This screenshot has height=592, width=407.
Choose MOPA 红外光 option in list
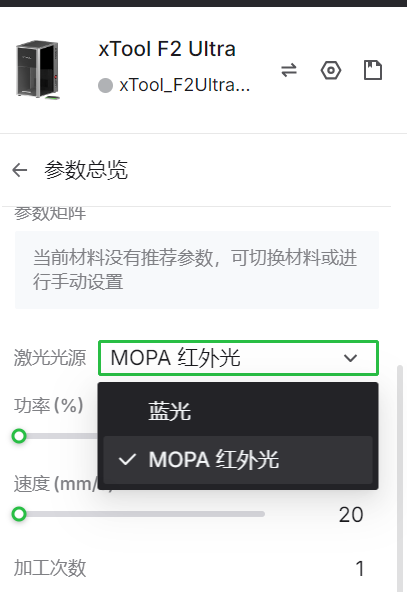[x=238, y=460]
